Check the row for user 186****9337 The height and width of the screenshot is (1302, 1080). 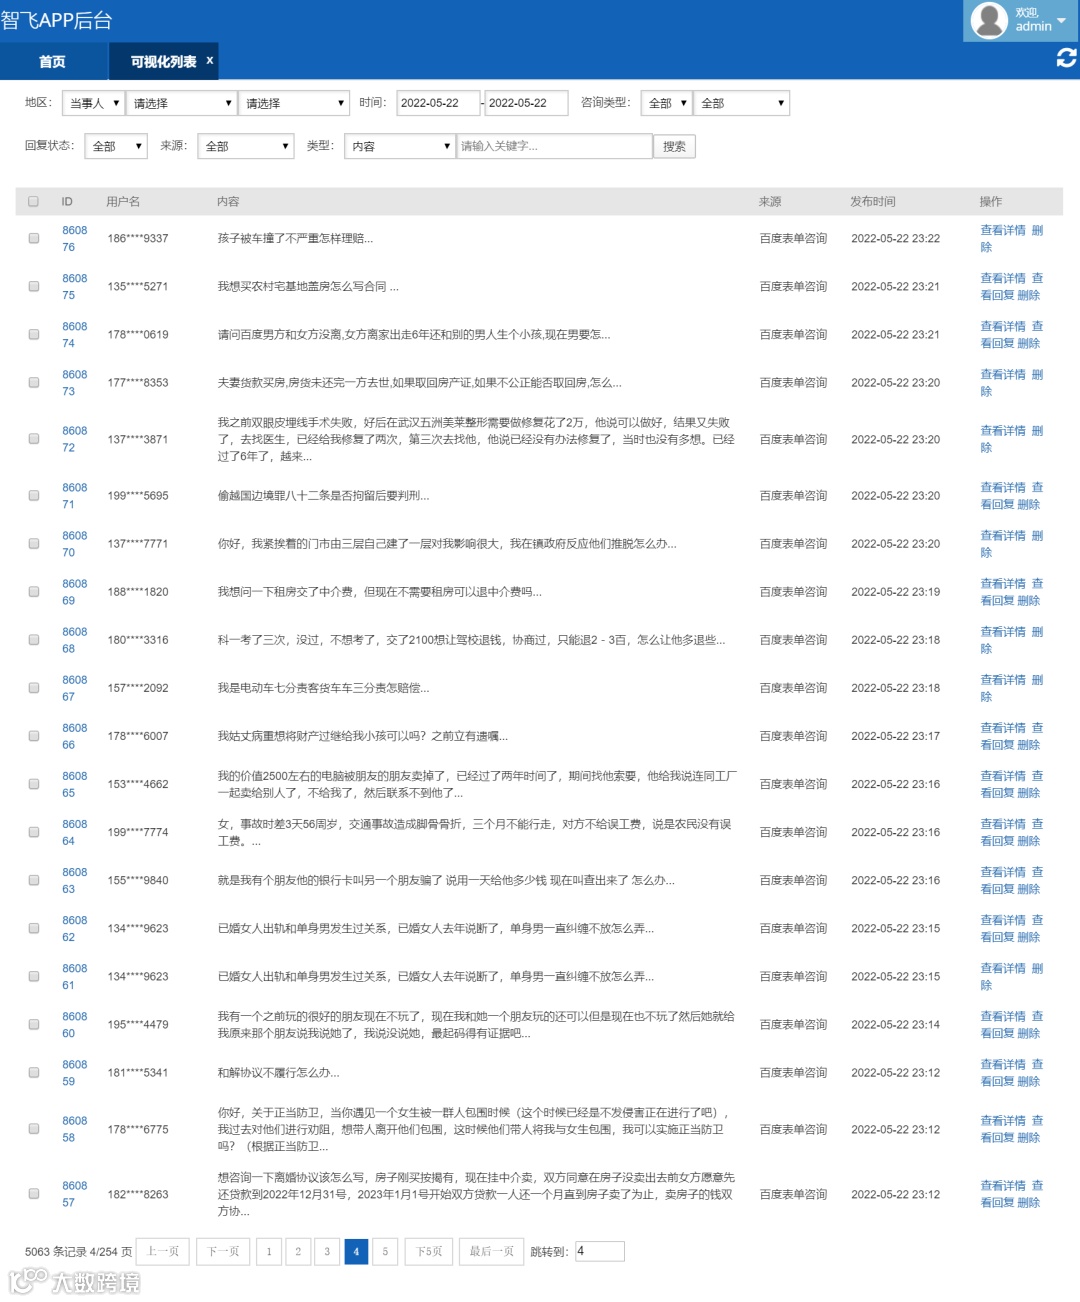(x=34, y=239)
